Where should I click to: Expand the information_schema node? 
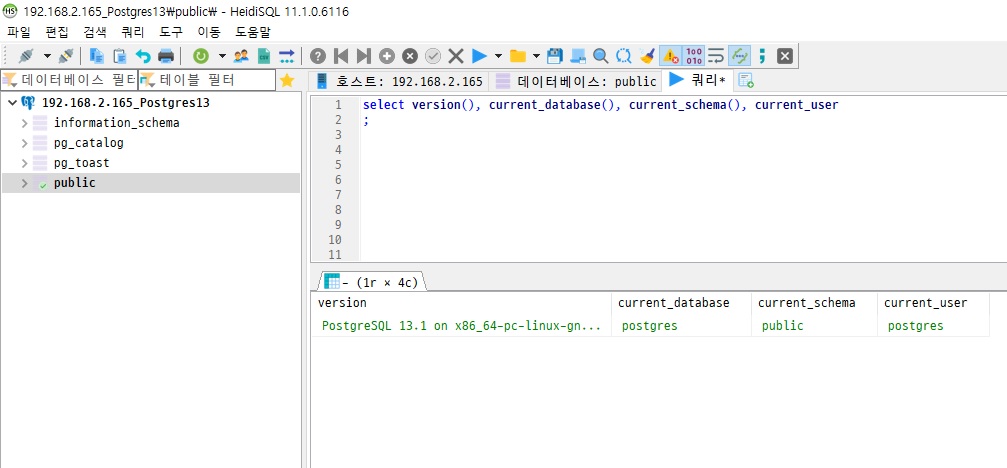coord(24,123)
